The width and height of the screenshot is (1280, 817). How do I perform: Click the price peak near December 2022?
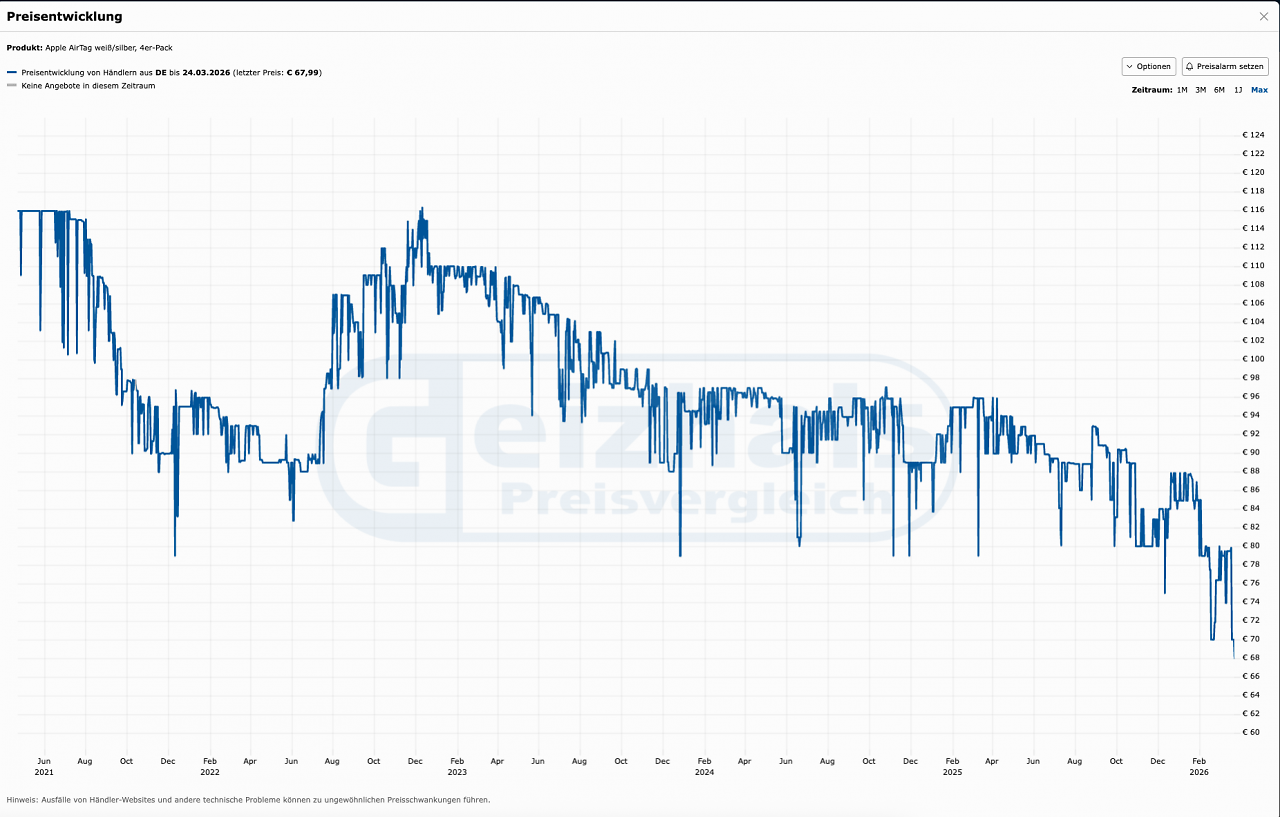click(x=422, y=208)
